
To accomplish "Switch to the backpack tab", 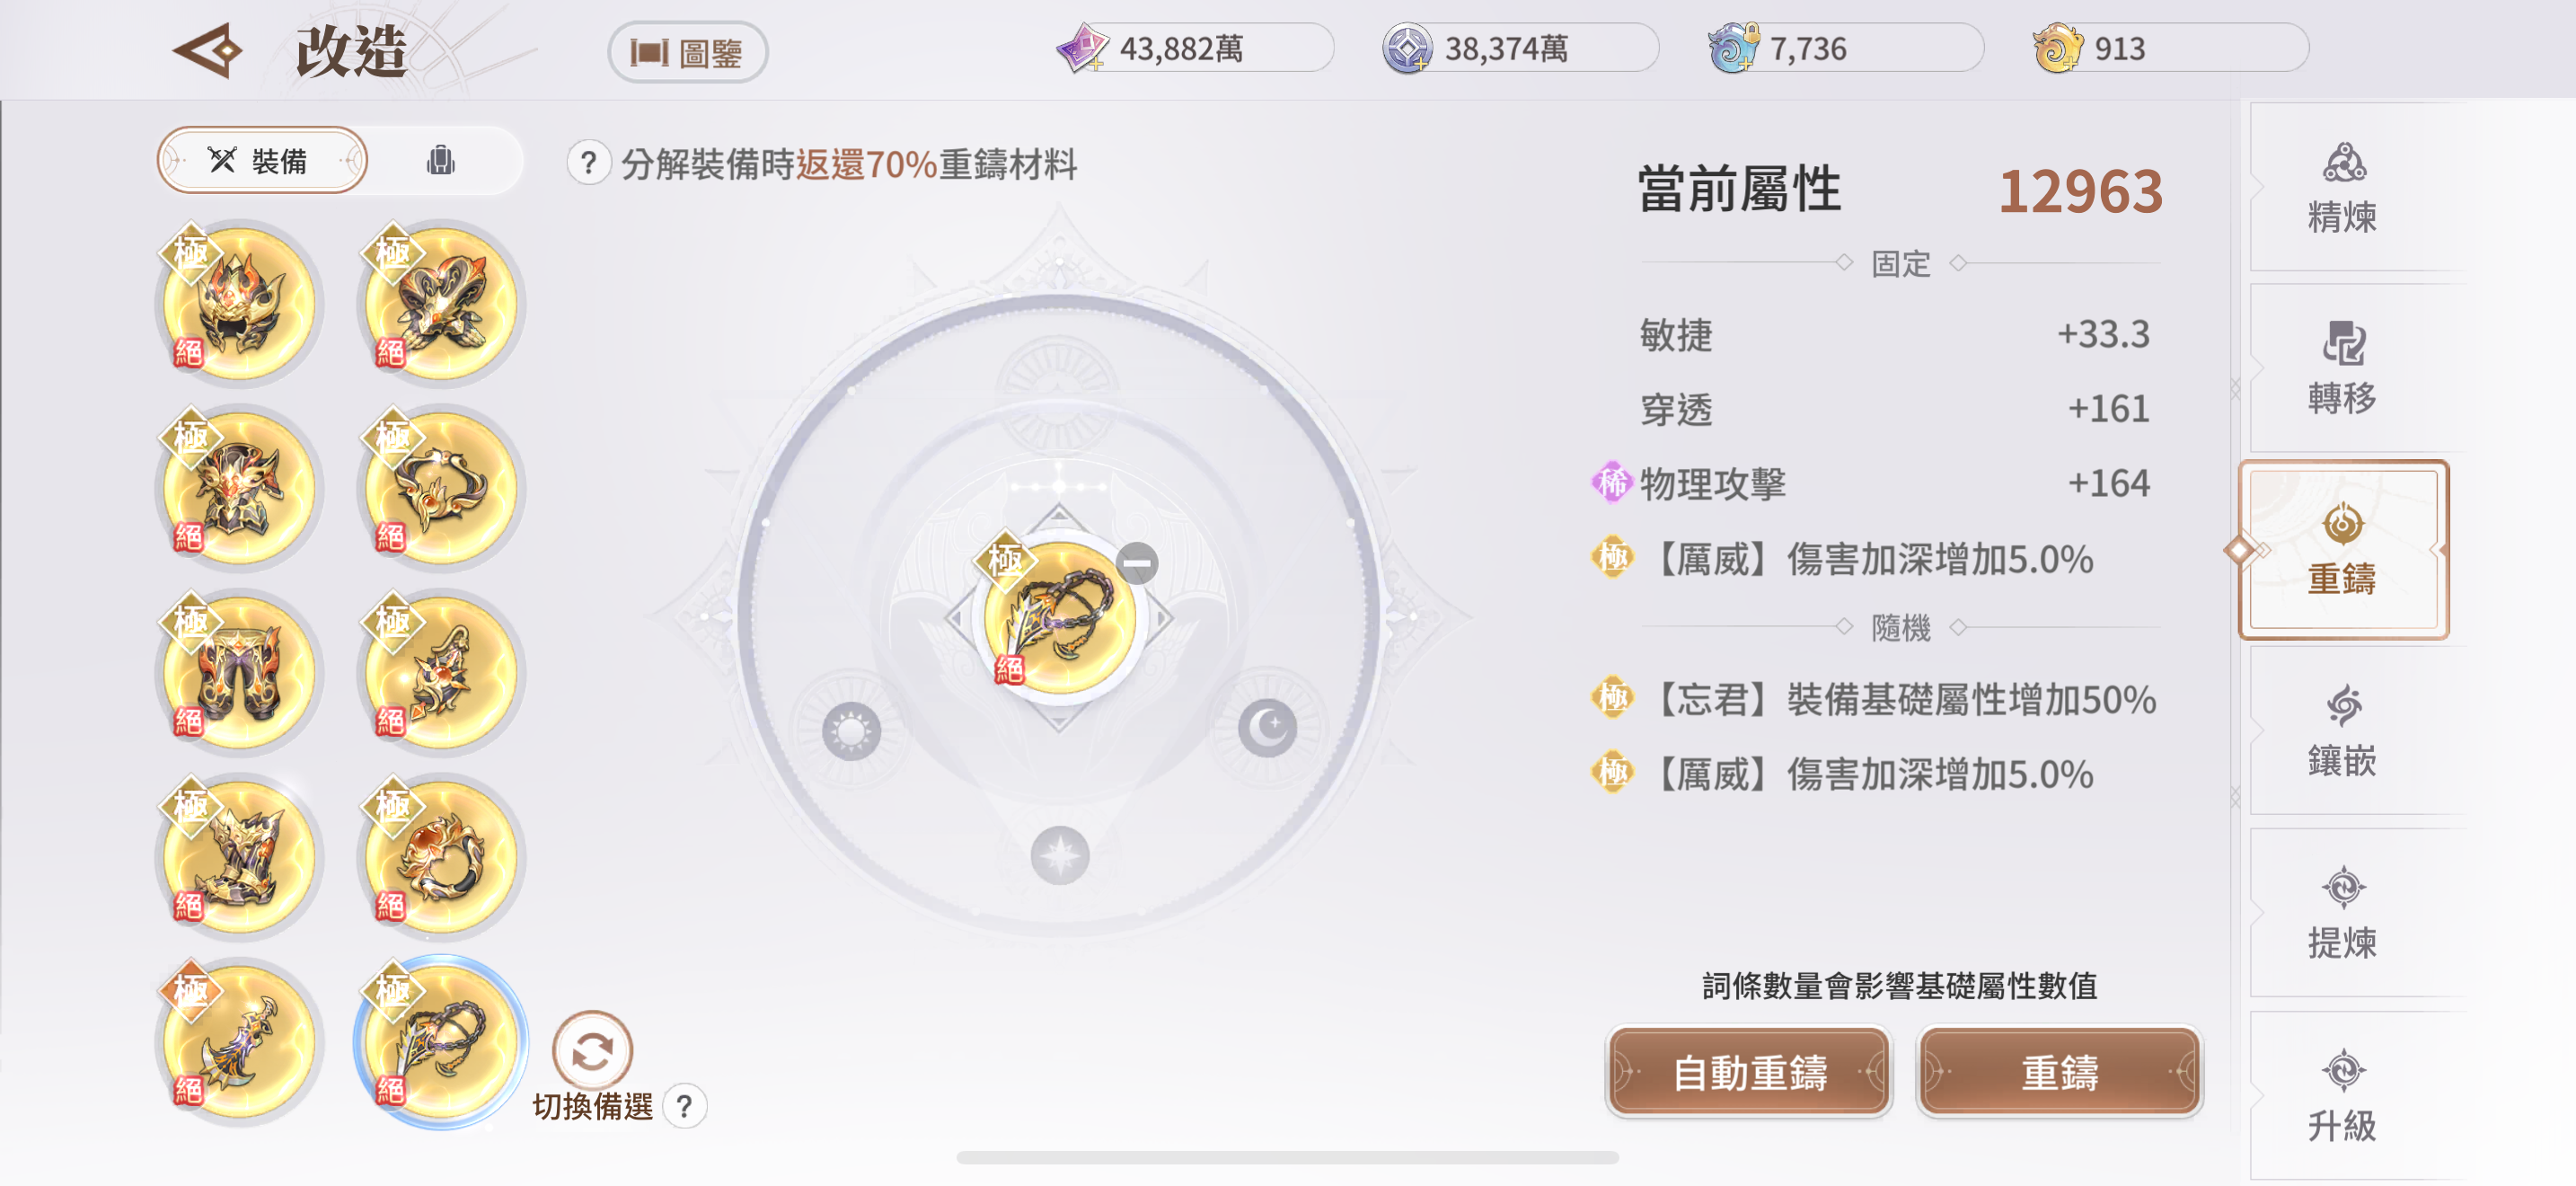I will (441, 160).
